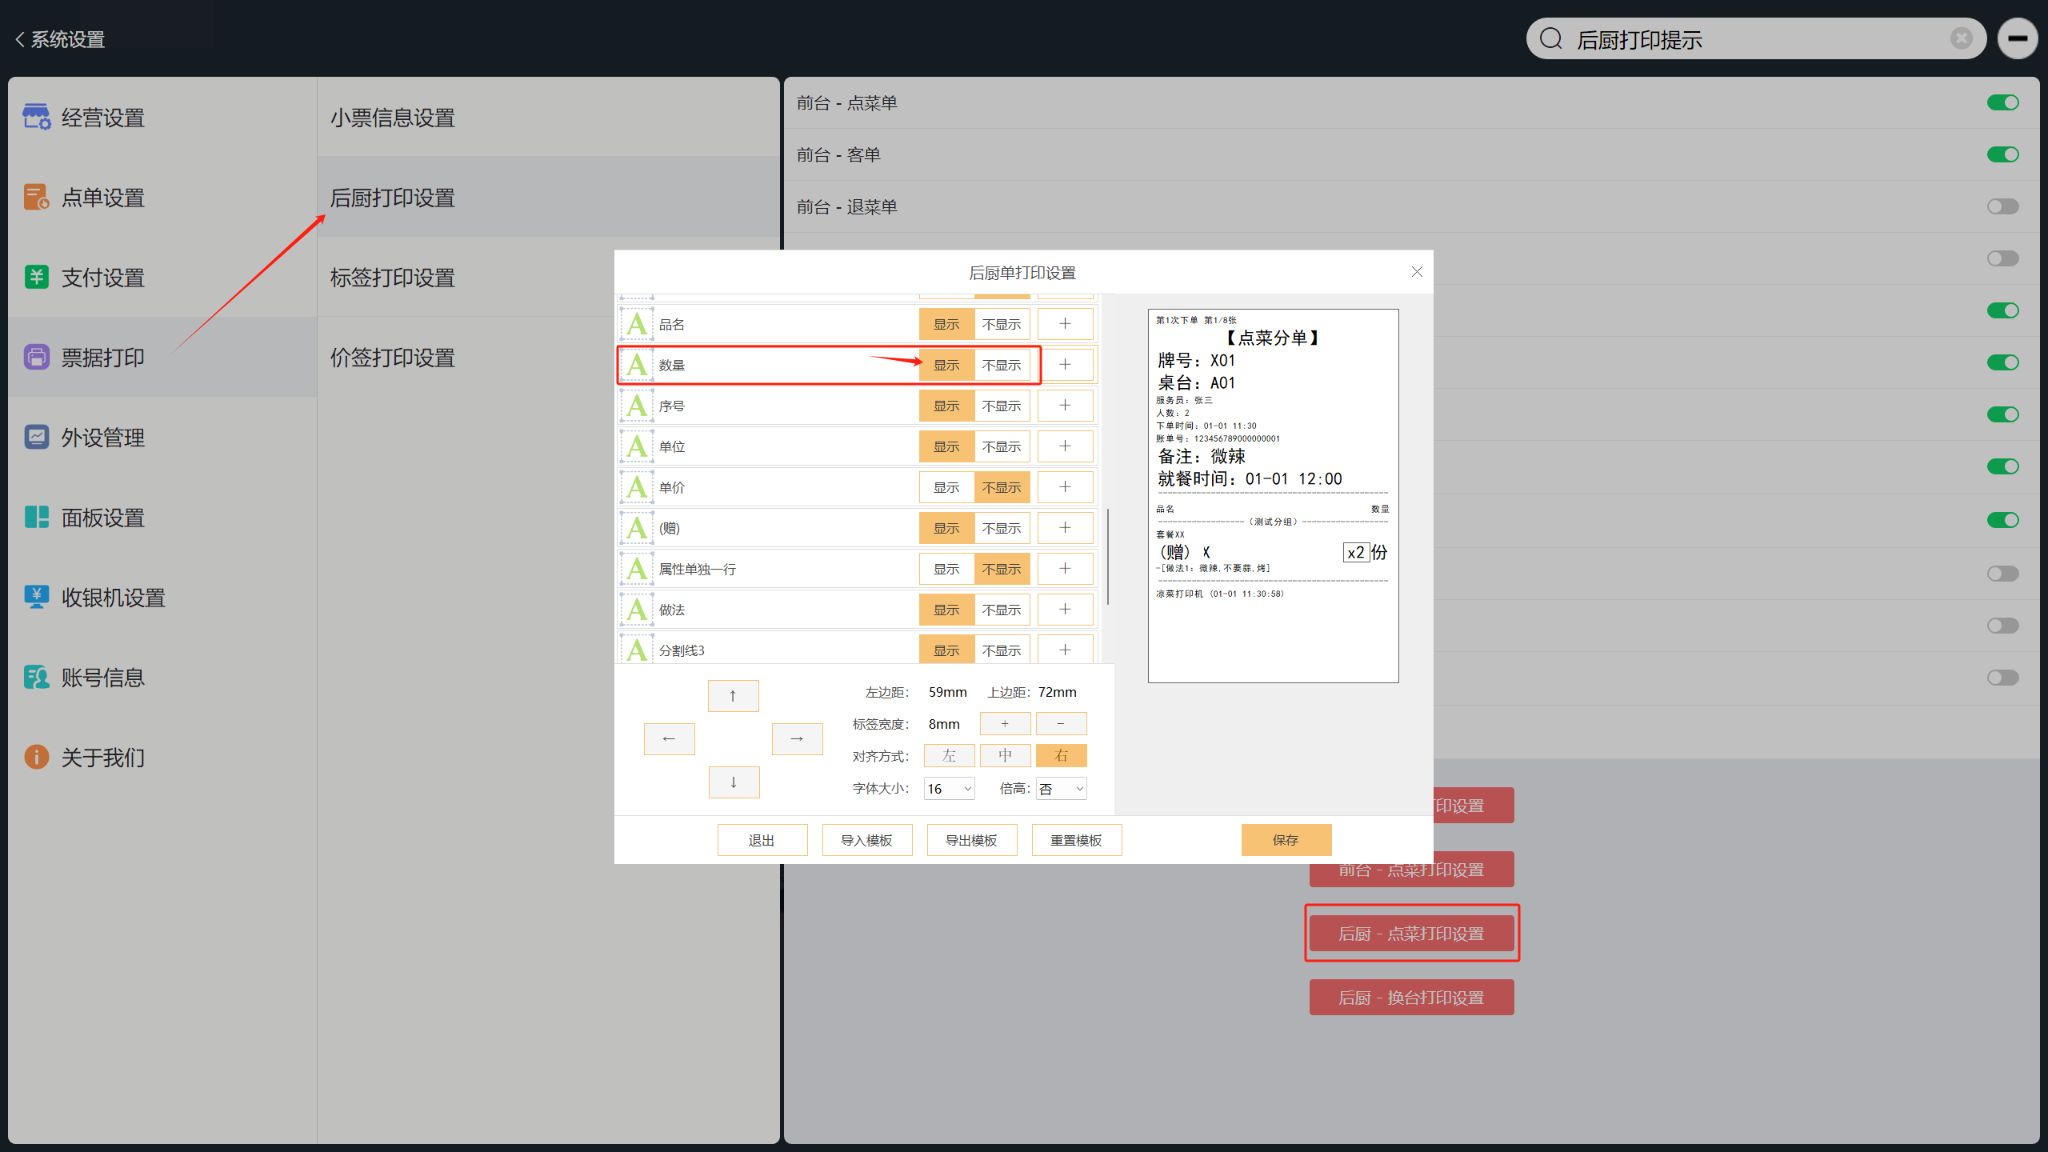
Task: Open 后厨 - 点菜打印设置 button
Action: (1411, 933)
